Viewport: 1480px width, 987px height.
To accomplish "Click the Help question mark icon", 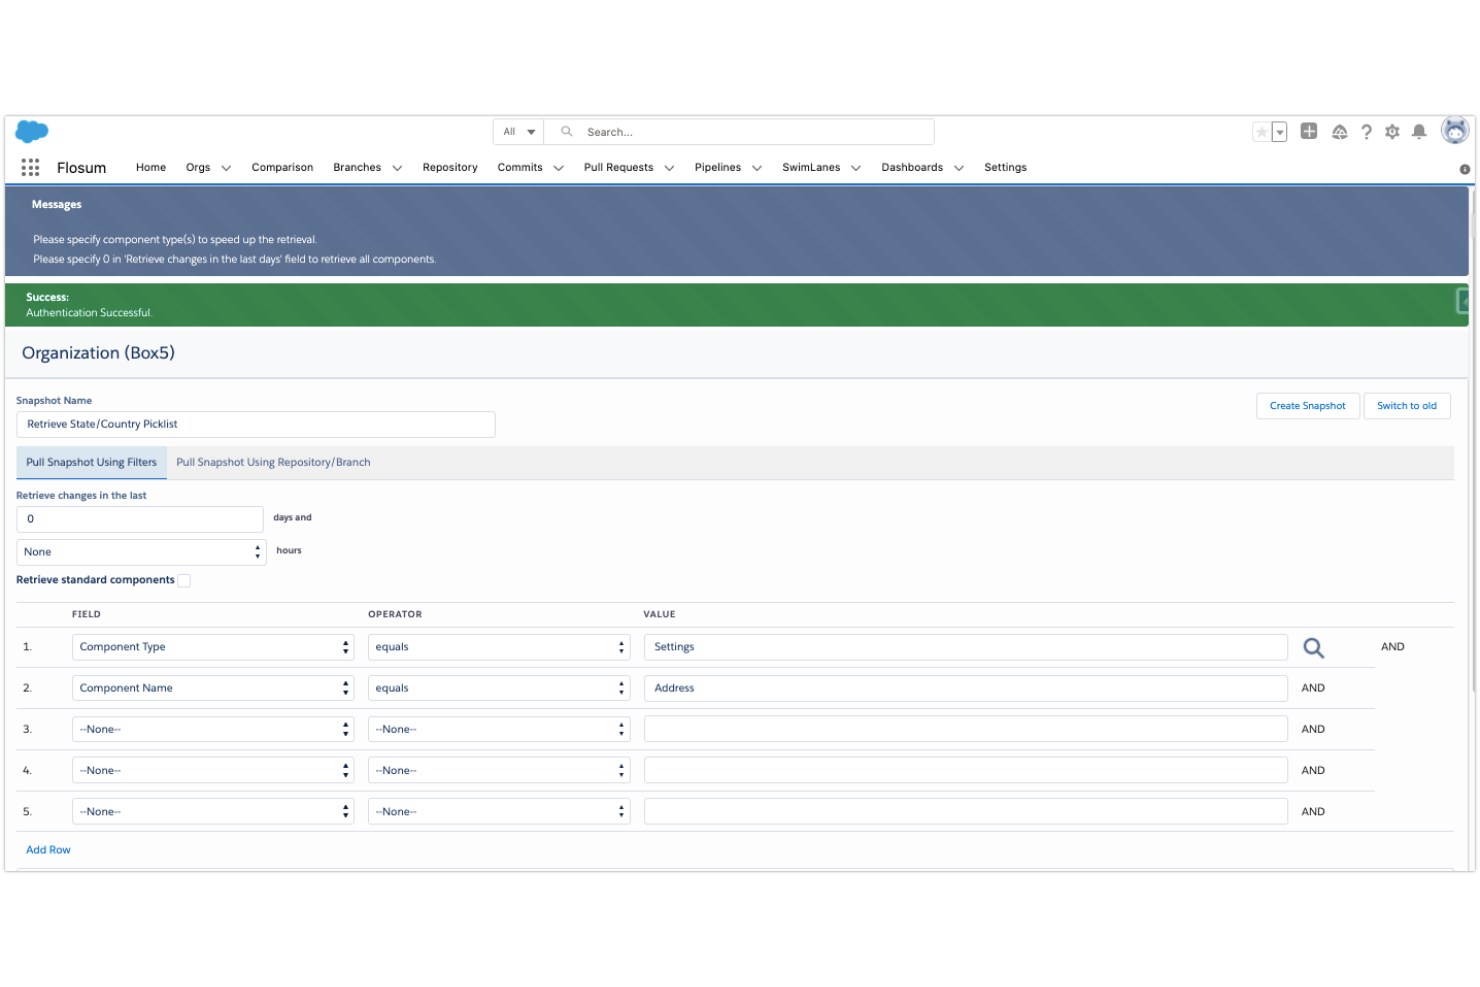I will pyautogui.click(x=1367, y=131).
